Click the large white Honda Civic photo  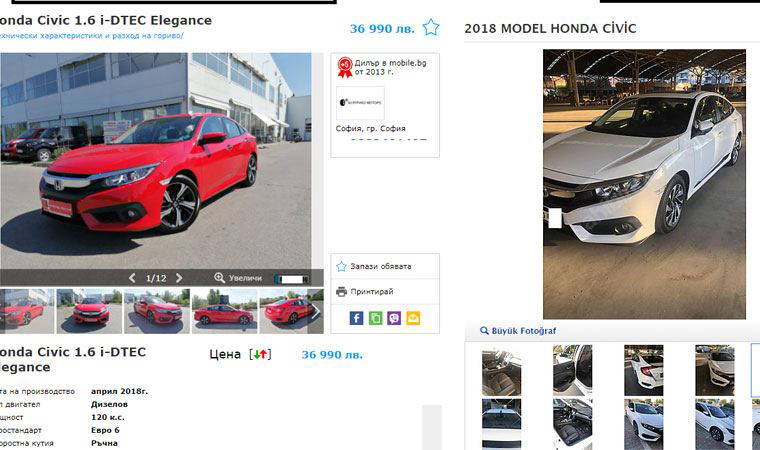pyautogui.click(x=644, y=184)
